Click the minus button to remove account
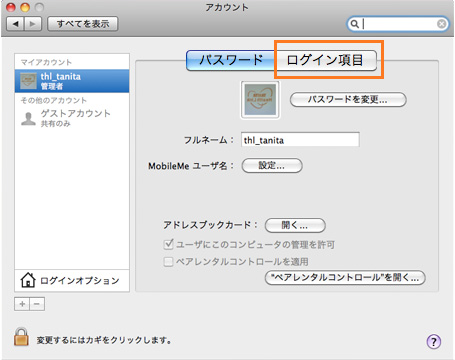Viewport: 455px width, 360px height. tap(37, 304)
